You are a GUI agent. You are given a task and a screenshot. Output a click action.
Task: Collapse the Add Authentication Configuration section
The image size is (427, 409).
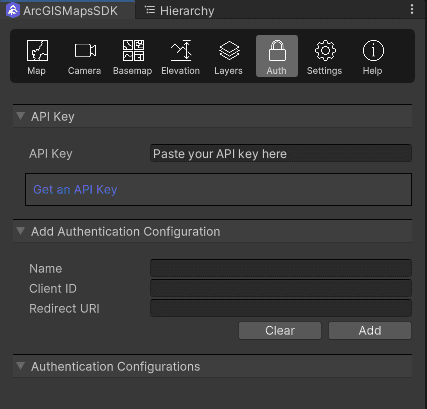coord(21,231)
